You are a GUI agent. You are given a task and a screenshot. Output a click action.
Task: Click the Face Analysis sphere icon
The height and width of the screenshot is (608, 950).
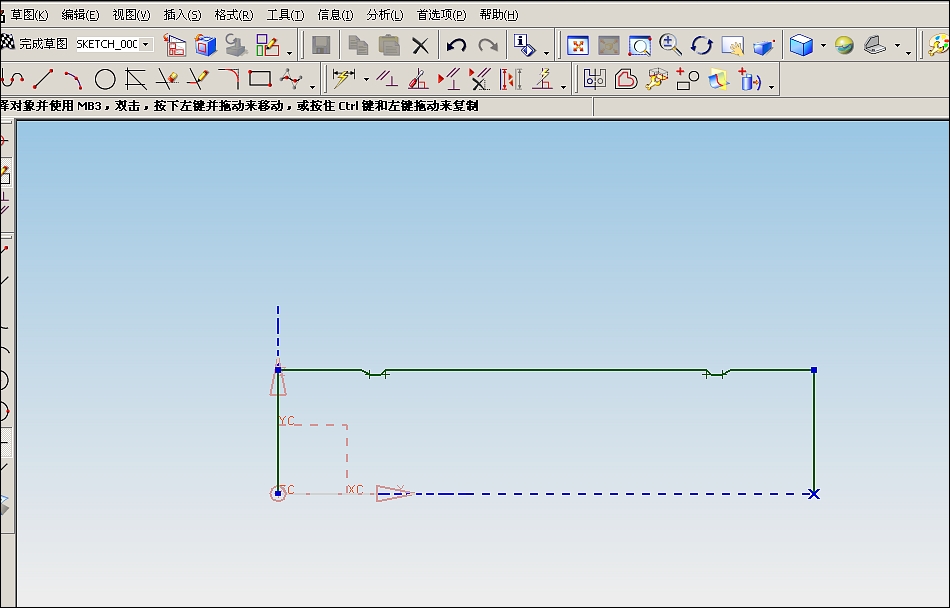click(x=844, y=45)
